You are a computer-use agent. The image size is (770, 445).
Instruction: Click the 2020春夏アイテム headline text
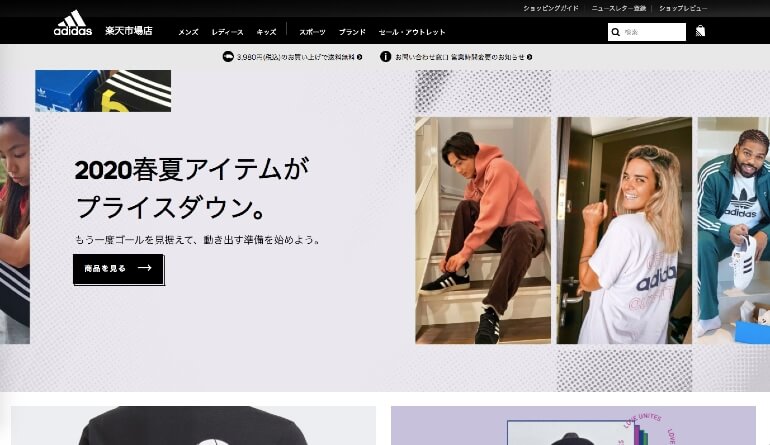pos(192,189)
